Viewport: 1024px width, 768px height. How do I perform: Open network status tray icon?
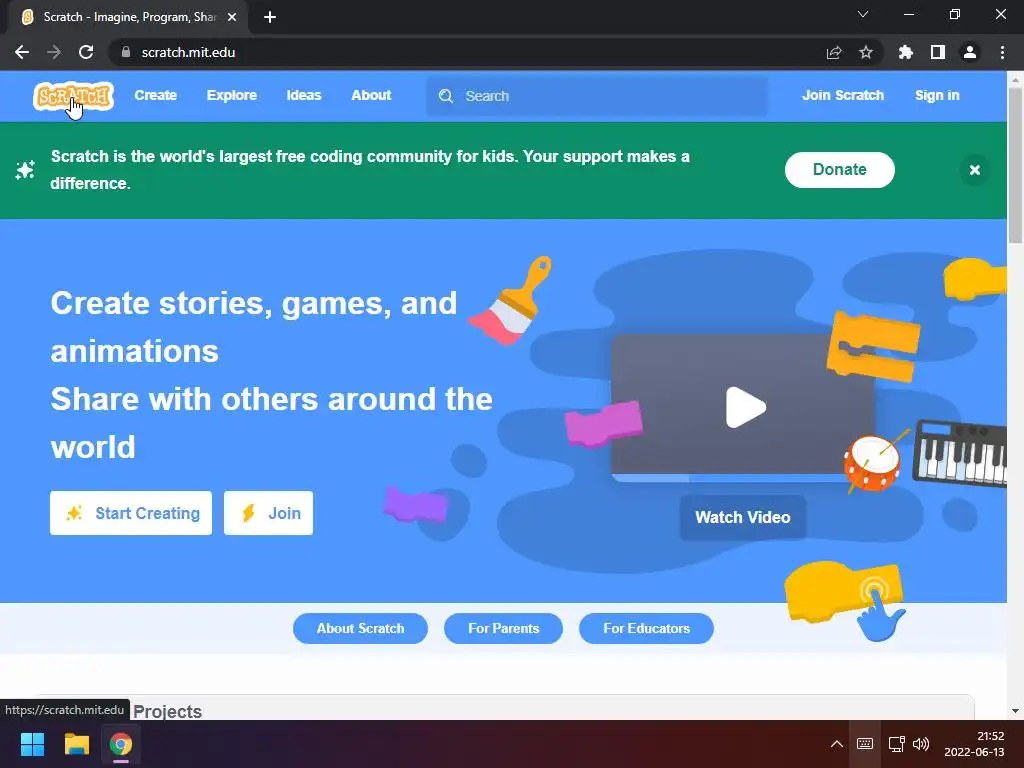(x=897, y=744)
